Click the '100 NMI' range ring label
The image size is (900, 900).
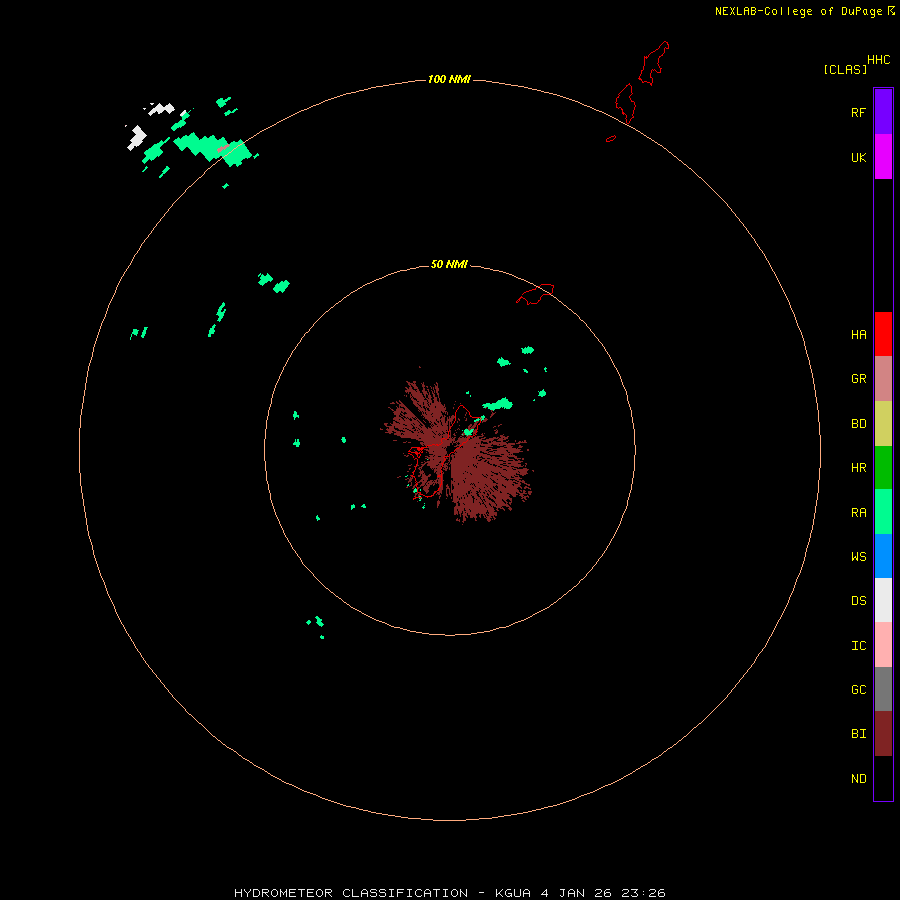pyautogui.click(x=449, y=79)
